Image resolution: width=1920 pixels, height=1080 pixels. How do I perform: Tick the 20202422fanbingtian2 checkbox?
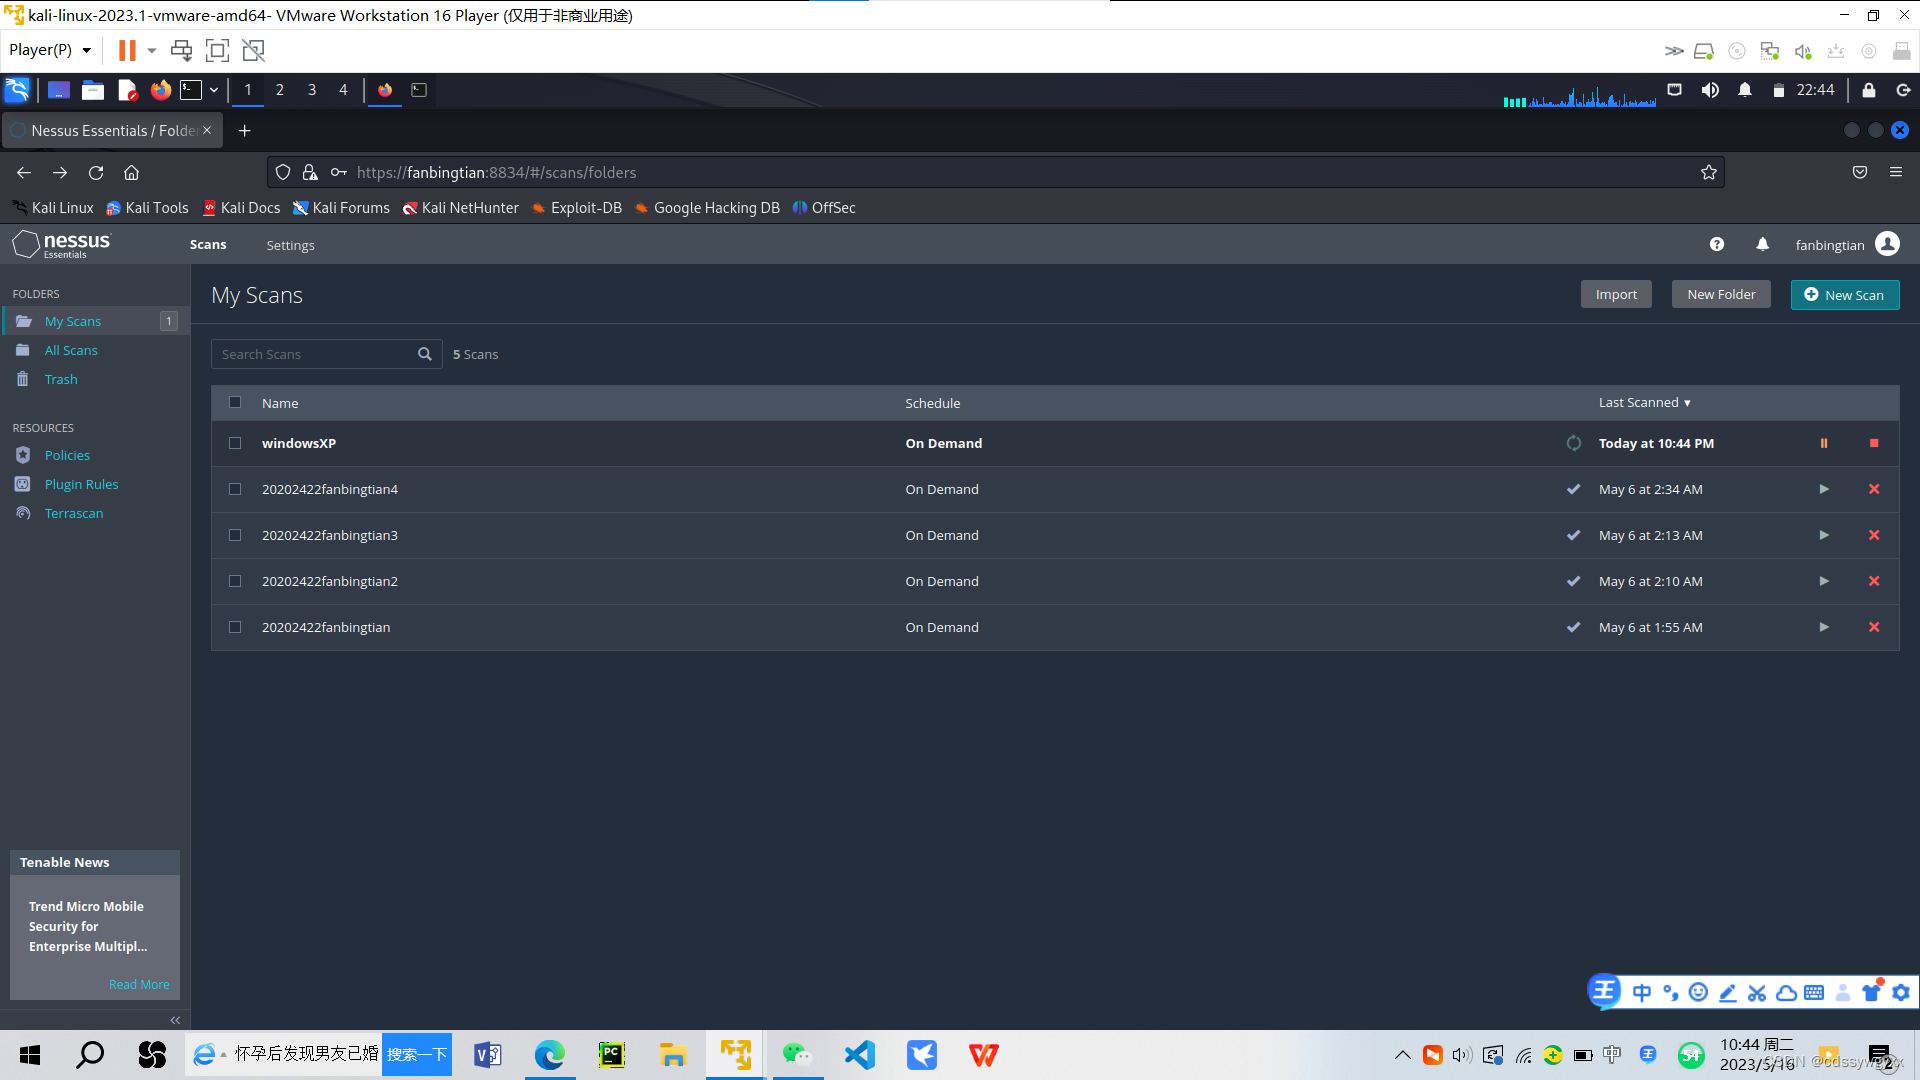235,581
